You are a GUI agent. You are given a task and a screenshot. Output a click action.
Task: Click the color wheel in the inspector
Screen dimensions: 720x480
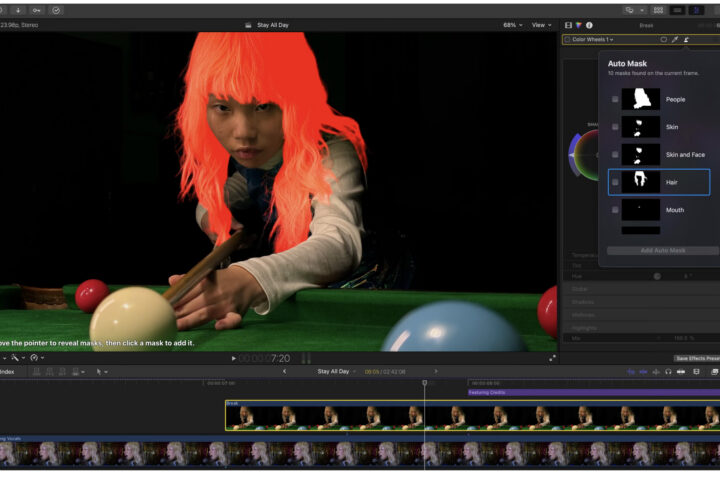pyautogui.click(x=588, y=155)
